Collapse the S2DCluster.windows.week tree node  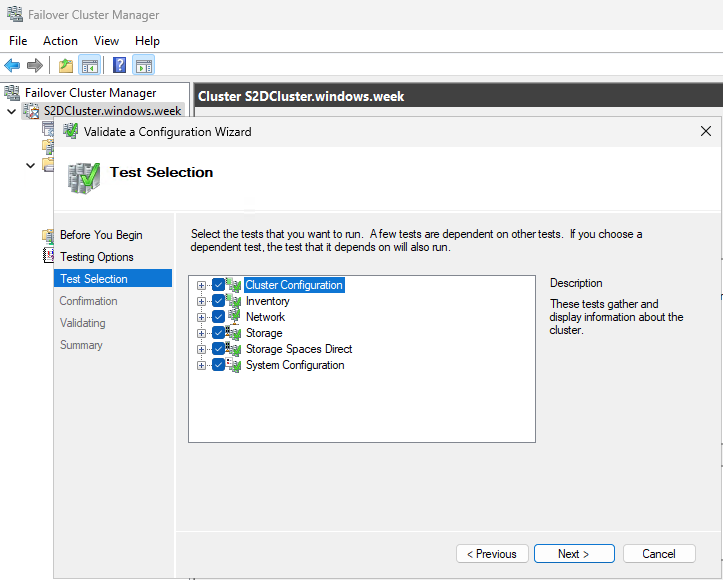pos(12,111)
